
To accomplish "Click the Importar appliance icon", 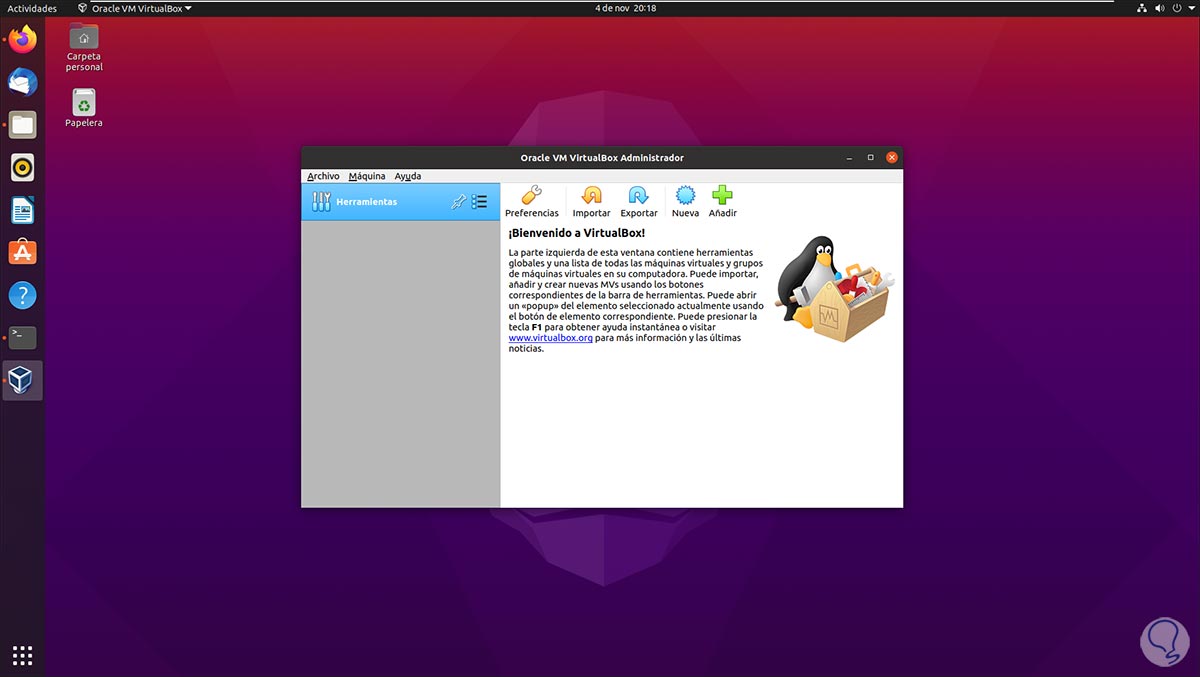I will click(x=591, y=196).
